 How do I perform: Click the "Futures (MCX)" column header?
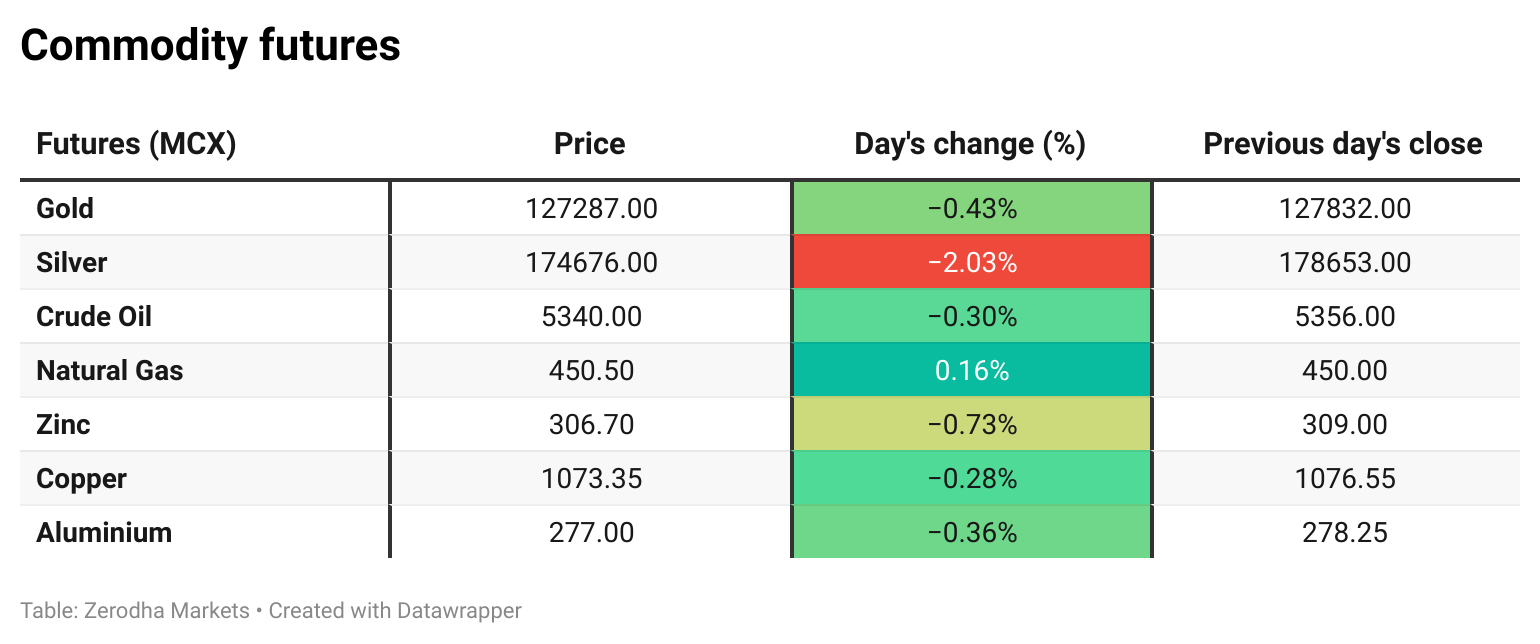[136, 144]
